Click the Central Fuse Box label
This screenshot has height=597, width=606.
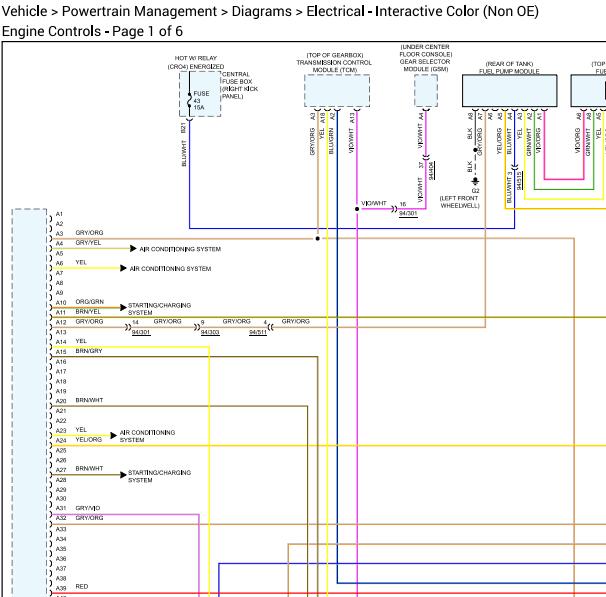pyautogui.click(x=240, y=85)
